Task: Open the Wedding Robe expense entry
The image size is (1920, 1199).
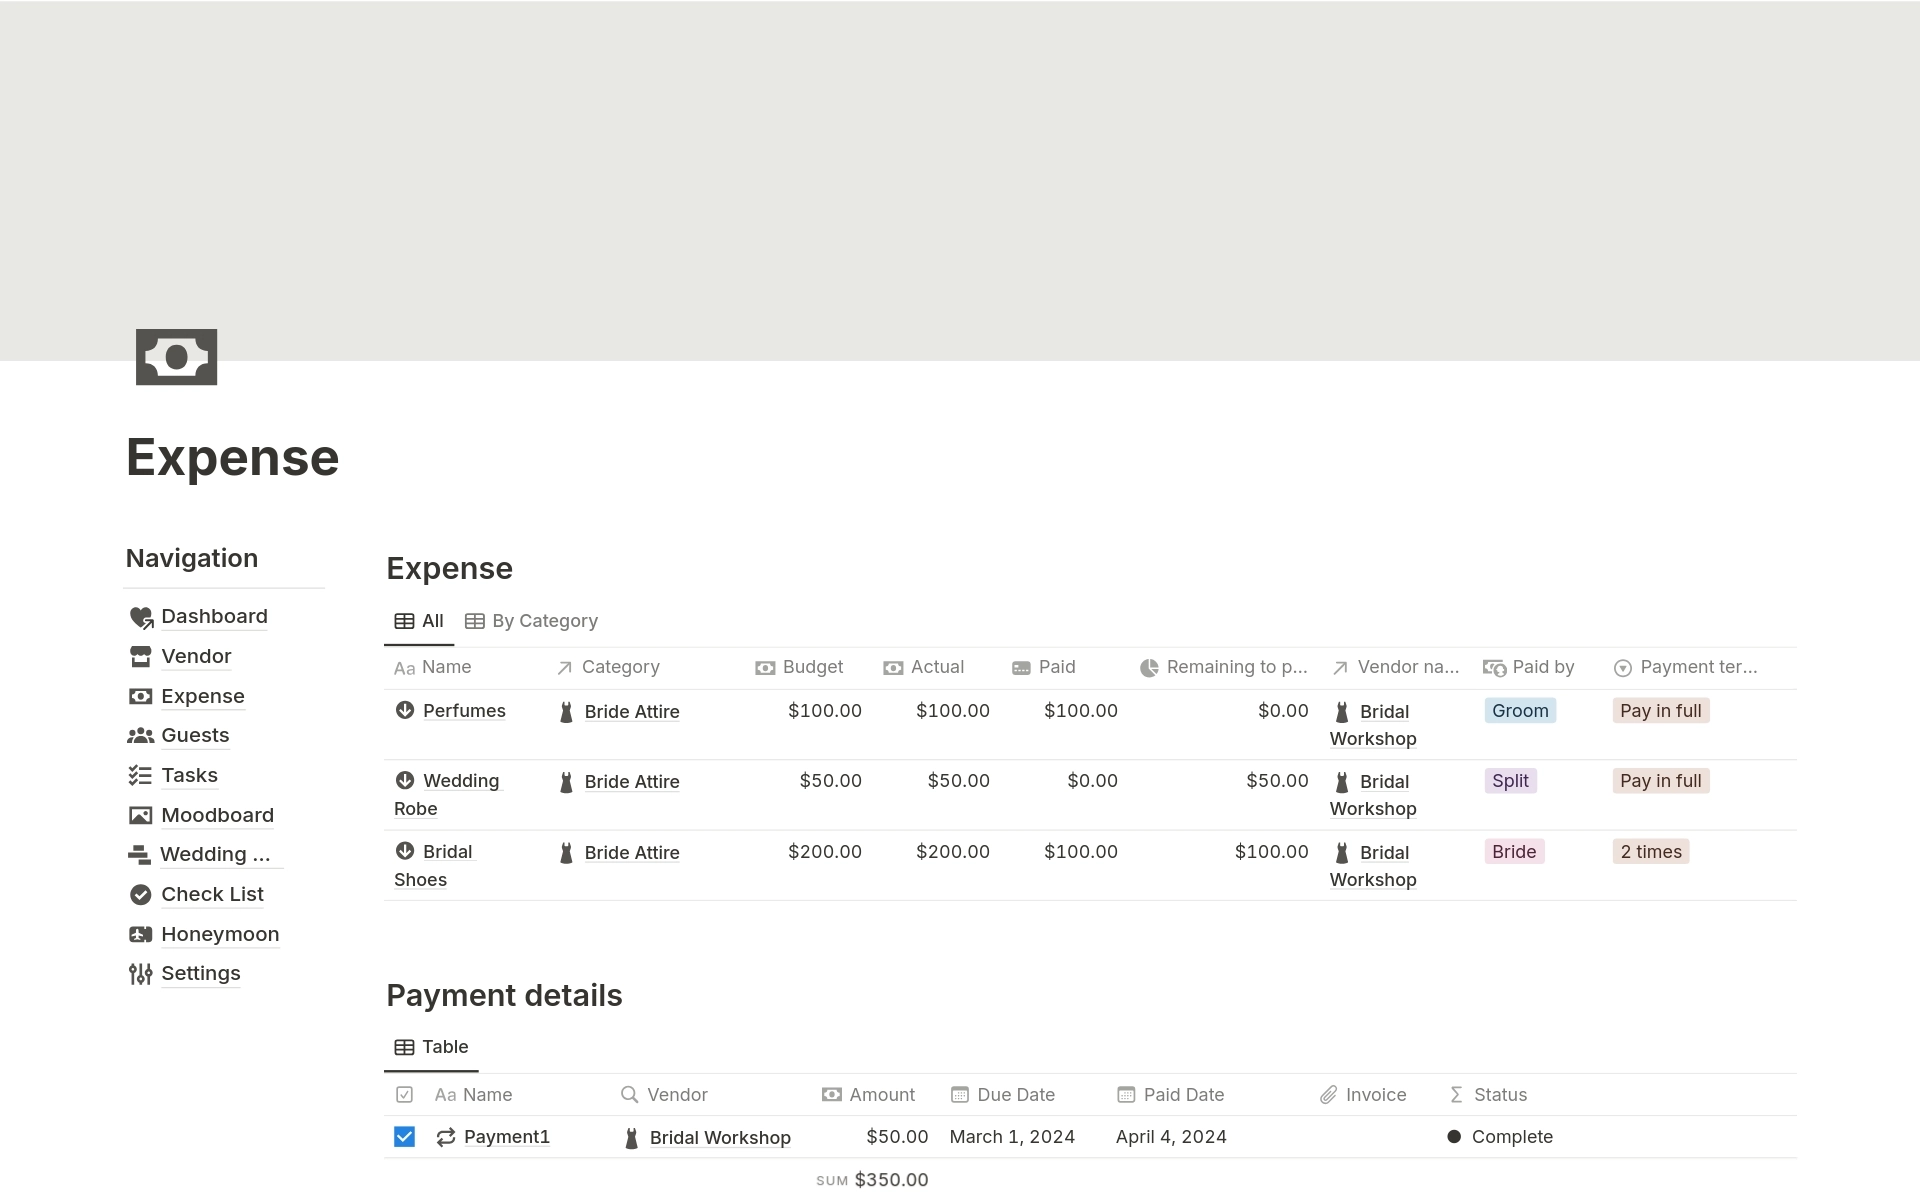Action: tap(446, 795)
